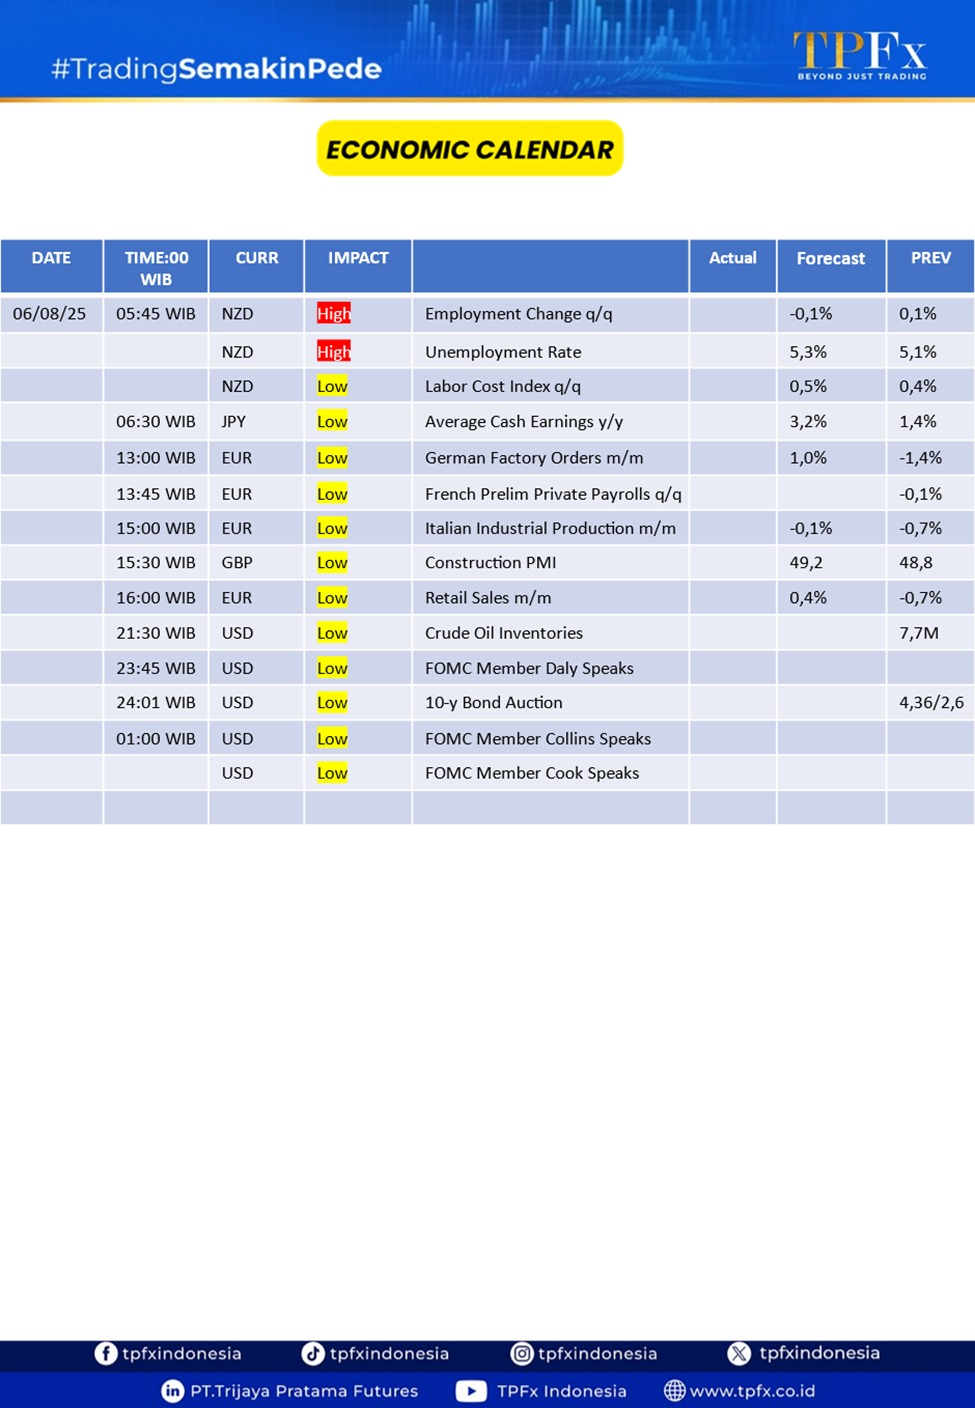Click the TIME:00 WIB column header
This screenshot has height=1408, width=975.
point(156,266)
